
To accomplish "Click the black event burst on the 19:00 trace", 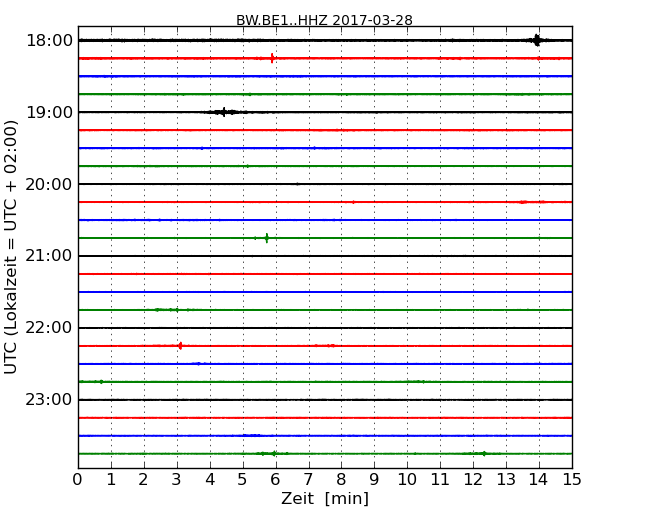I will pos(224,112).
